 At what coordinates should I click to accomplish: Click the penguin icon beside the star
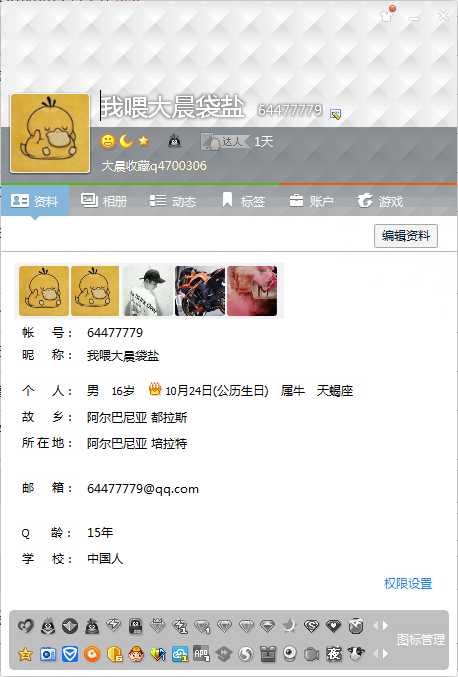(x=174, y=141)
